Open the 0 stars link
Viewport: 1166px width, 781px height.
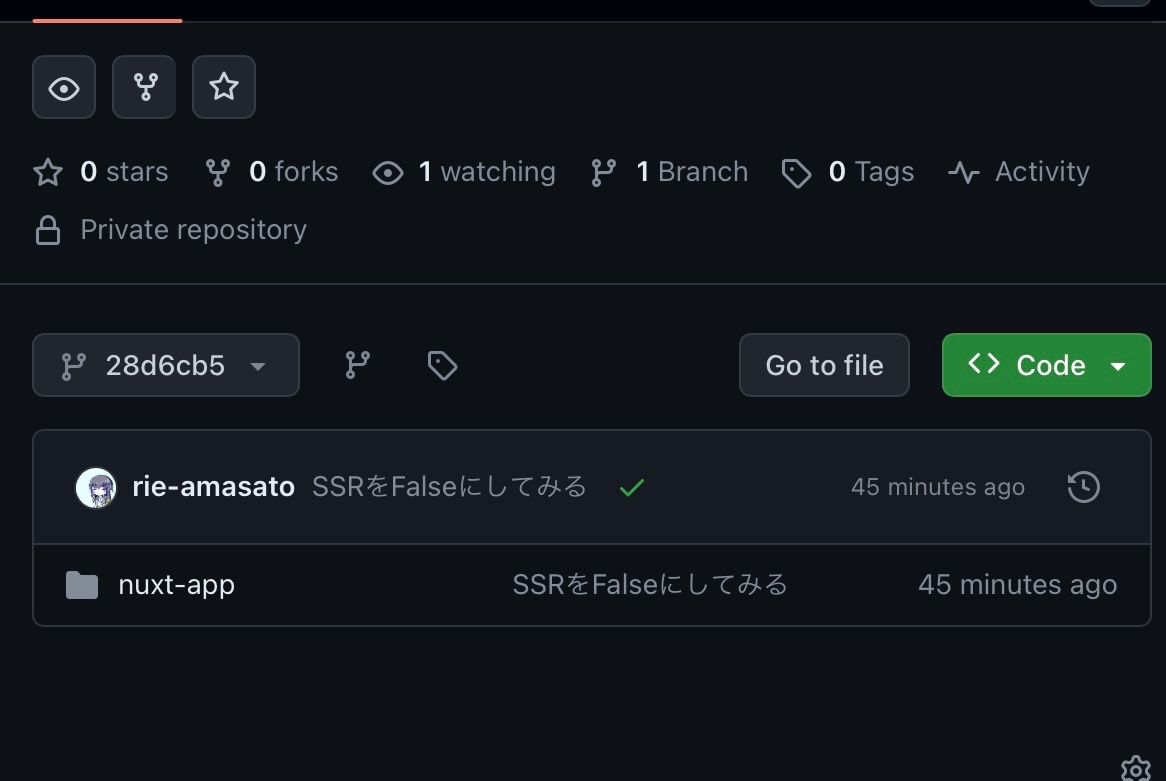101,172
